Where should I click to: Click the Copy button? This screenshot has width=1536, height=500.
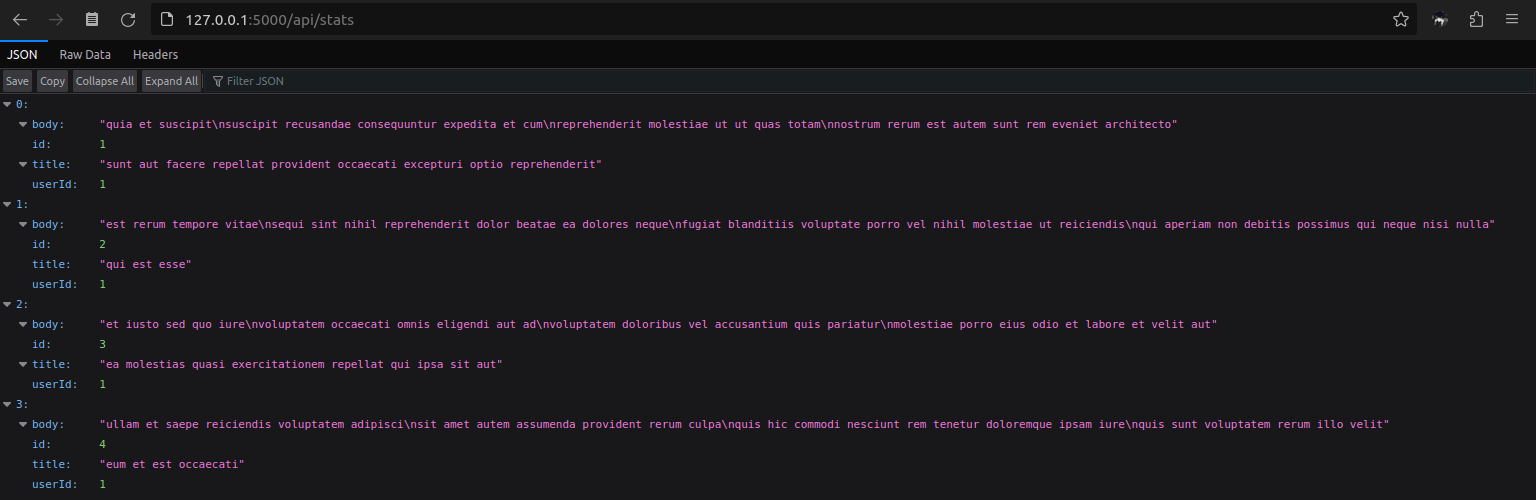coord(52,81)
